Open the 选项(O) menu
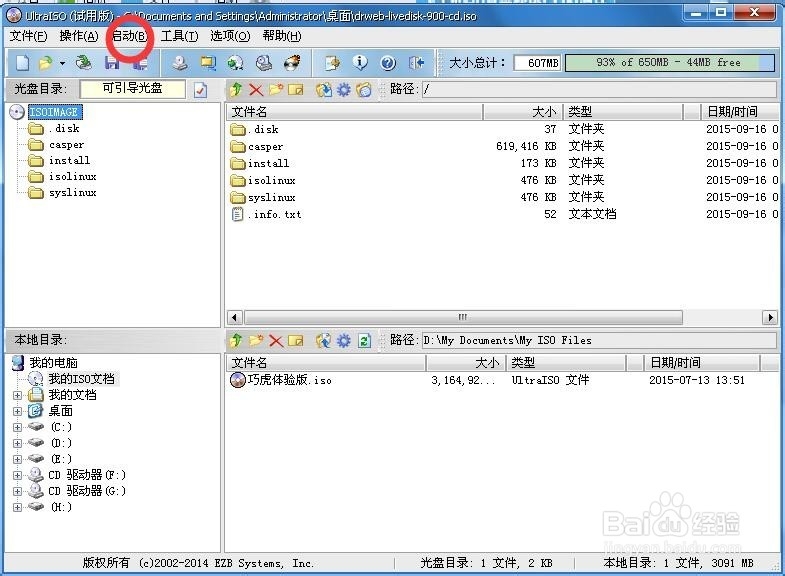Viewport: 785px width, 576px height. tap(230, 36)
